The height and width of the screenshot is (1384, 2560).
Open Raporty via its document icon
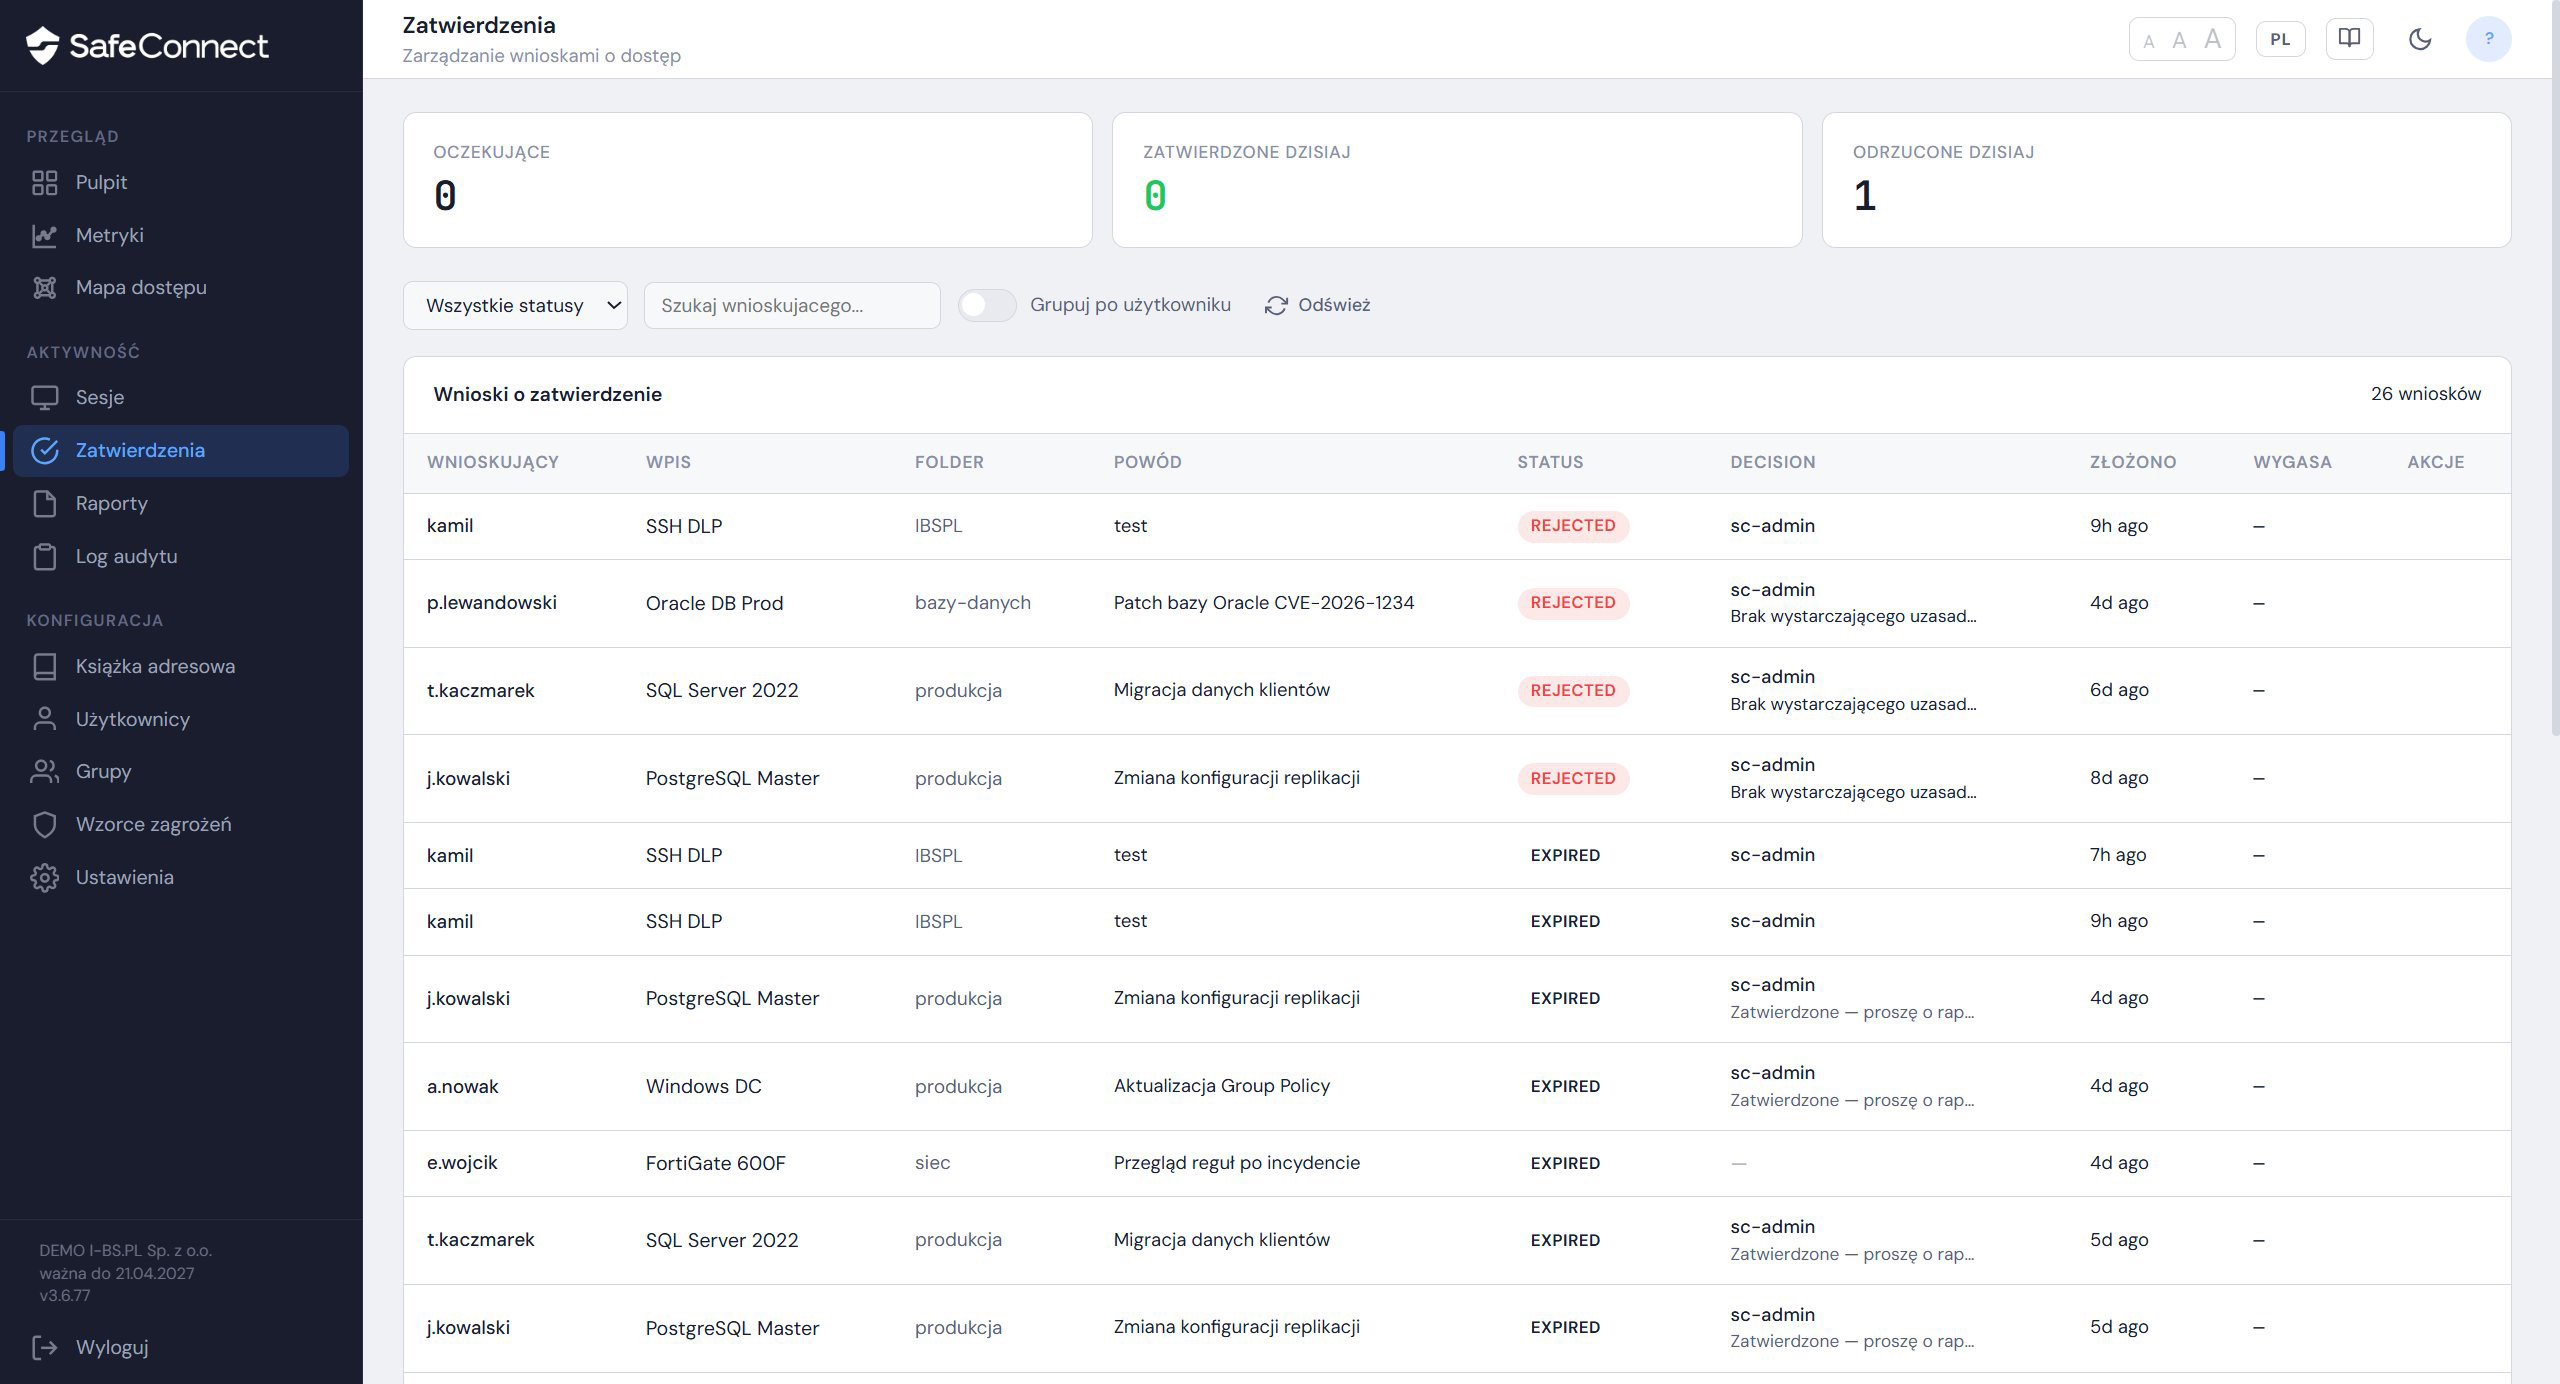click(45, 504)
